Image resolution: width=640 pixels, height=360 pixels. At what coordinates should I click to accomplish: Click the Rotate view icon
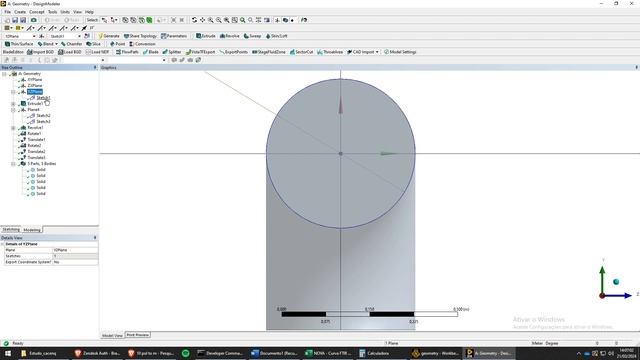[x=194, y=20]
